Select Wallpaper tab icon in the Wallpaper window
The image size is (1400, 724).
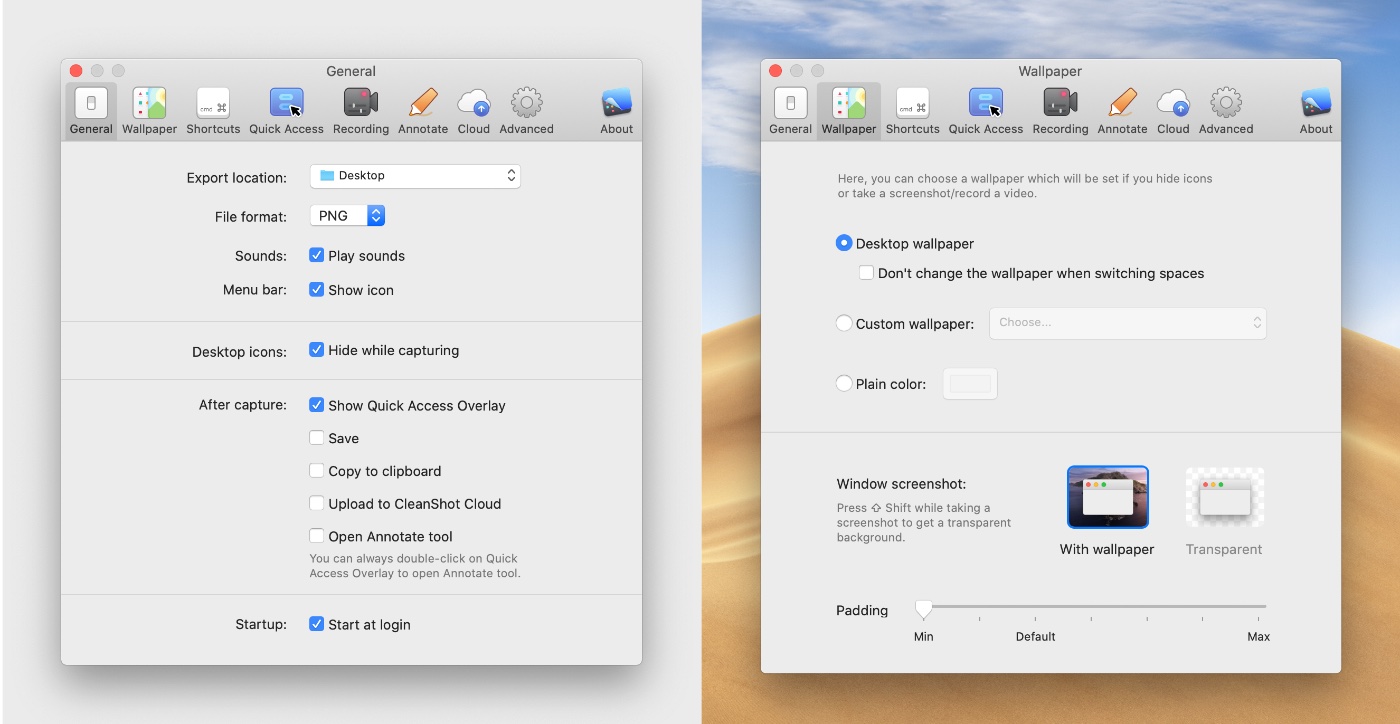[x=848, y=103]
